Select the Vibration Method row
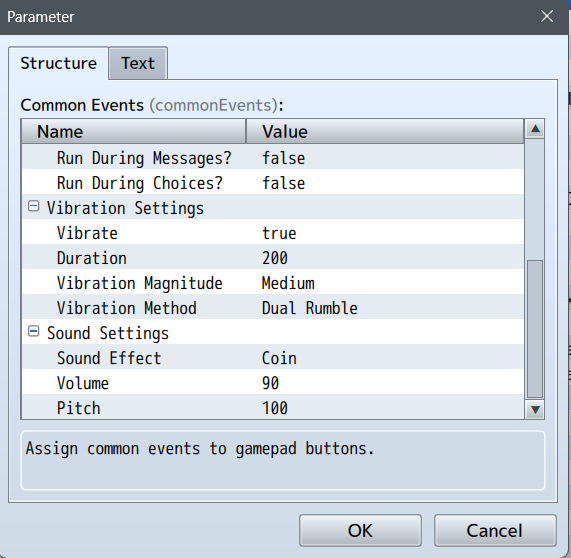This screenshot has width=571, height=558. coord(273,308)
